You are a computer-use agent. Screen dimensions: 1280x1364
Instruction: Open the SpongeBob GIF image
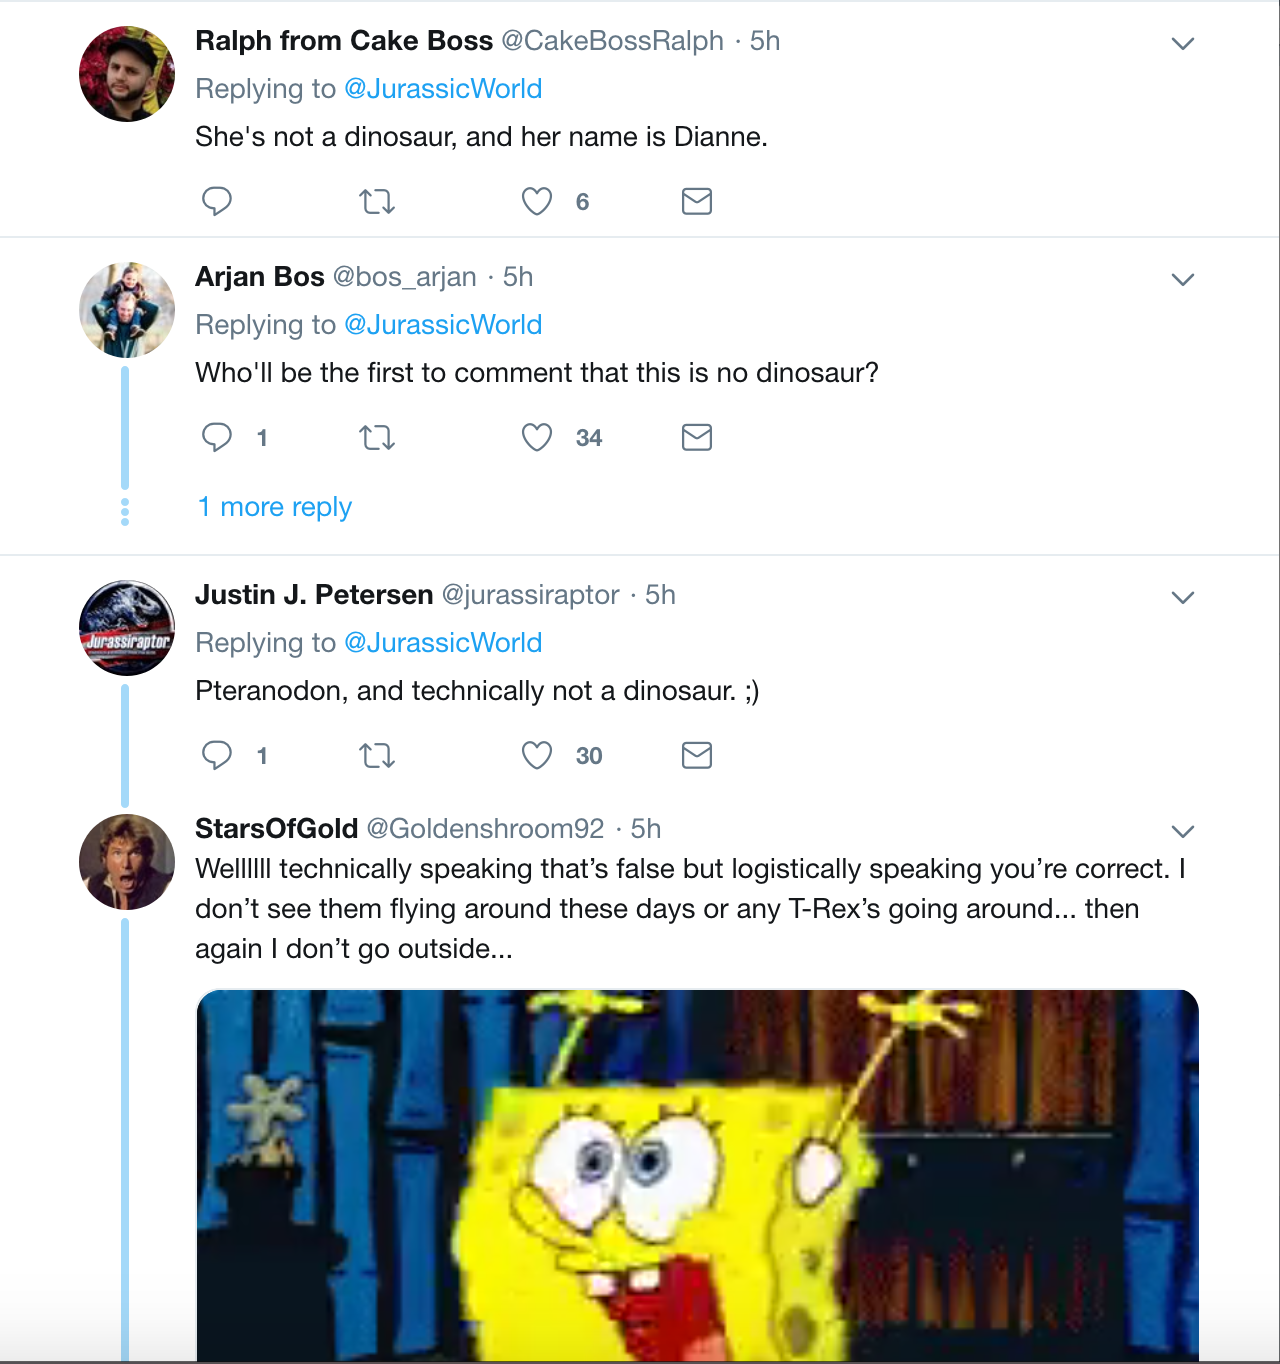(x=697, y=1175)
